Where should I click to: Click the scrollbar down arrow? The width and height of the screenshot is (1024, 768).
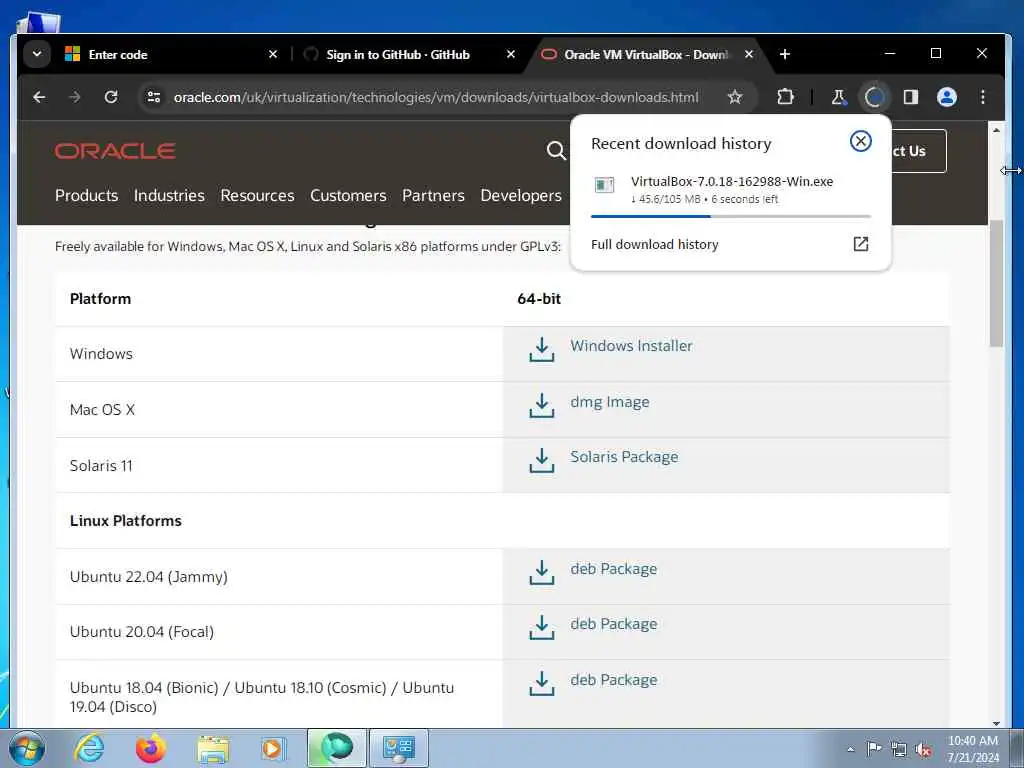(996, 723)
